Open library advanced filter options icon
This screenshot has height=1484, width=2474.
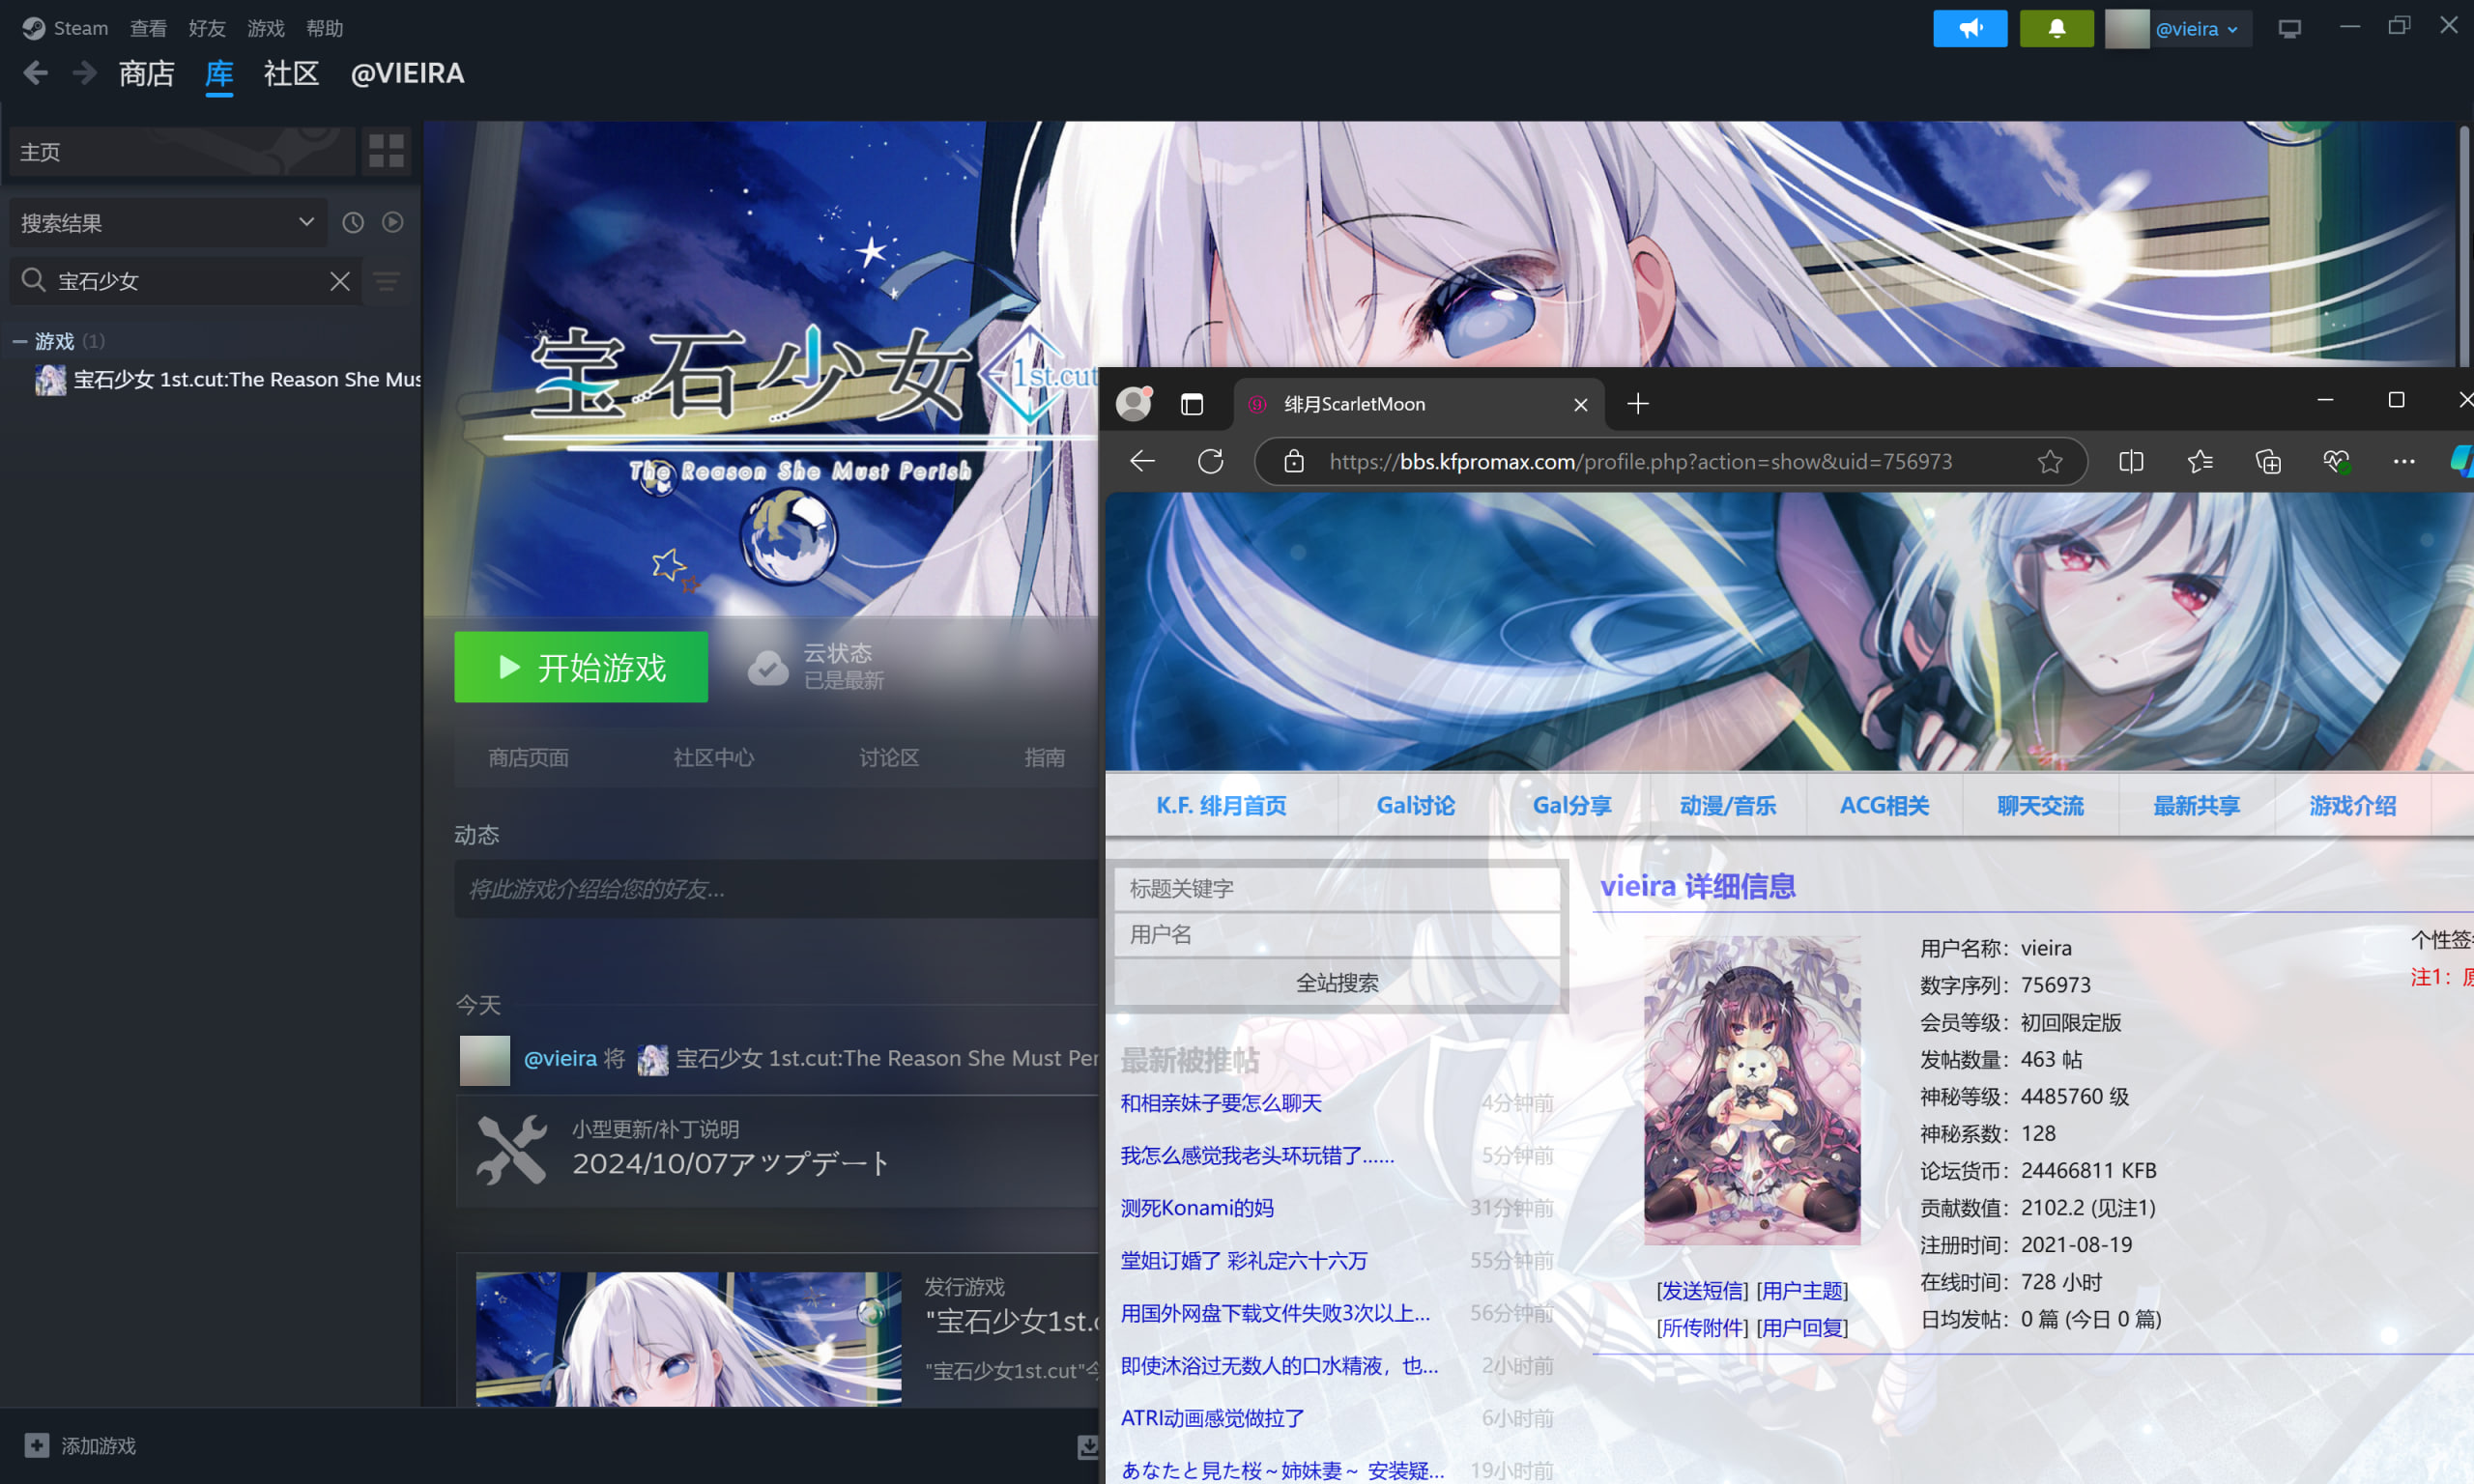pyautogui.click(x=387, y=281)
